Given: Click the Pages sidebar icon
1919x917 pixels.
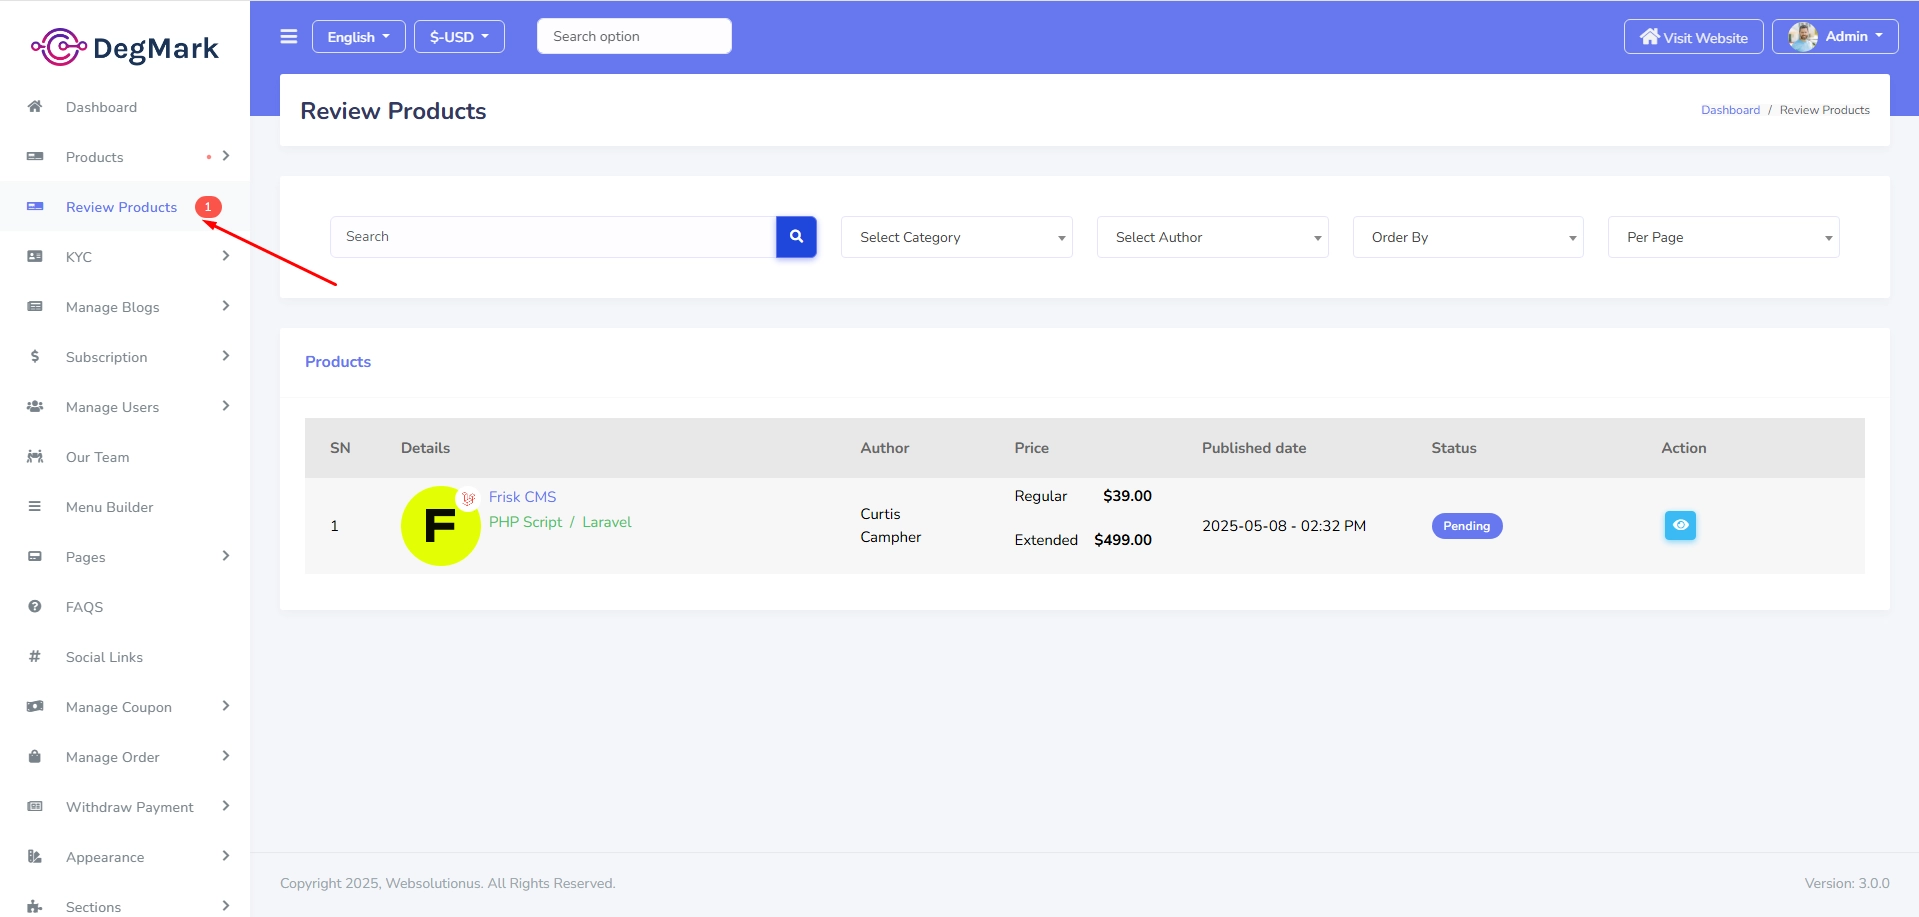Looking at the screenshot, I should (x=35, y=556).
